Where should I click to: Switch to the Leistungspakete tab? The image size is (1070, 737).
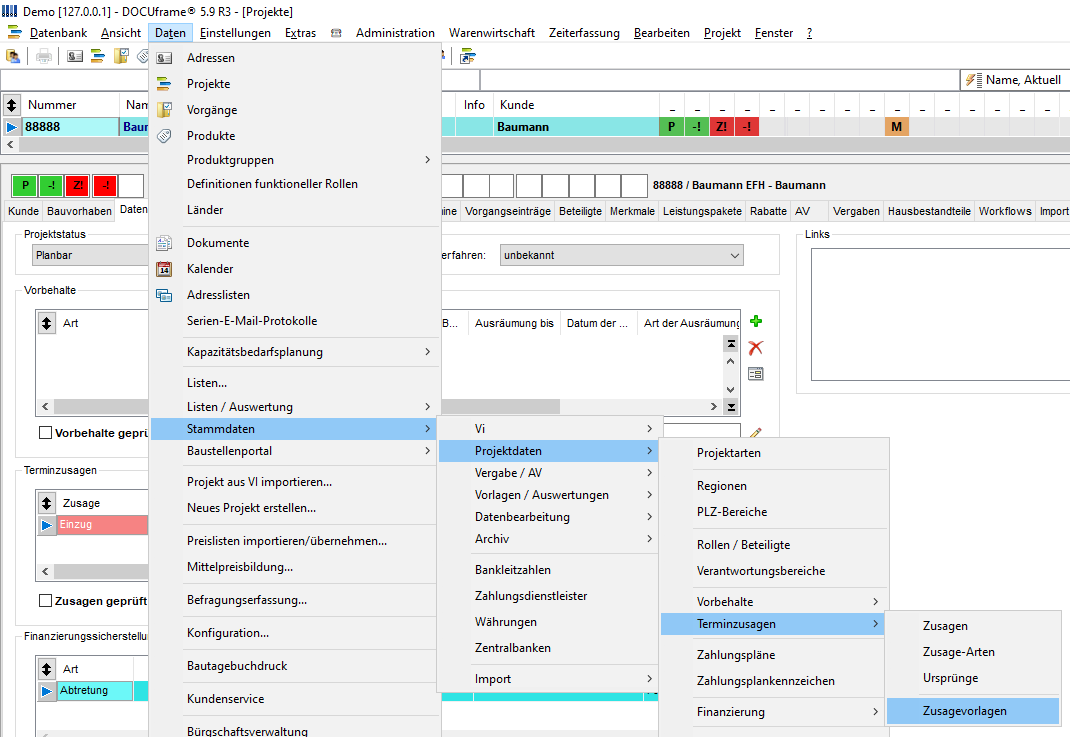(x=702, y=211)
